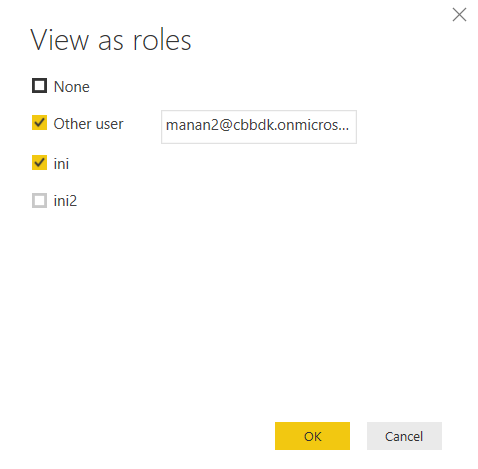
Task: Click the Other user label
Action: pos(88,124)
